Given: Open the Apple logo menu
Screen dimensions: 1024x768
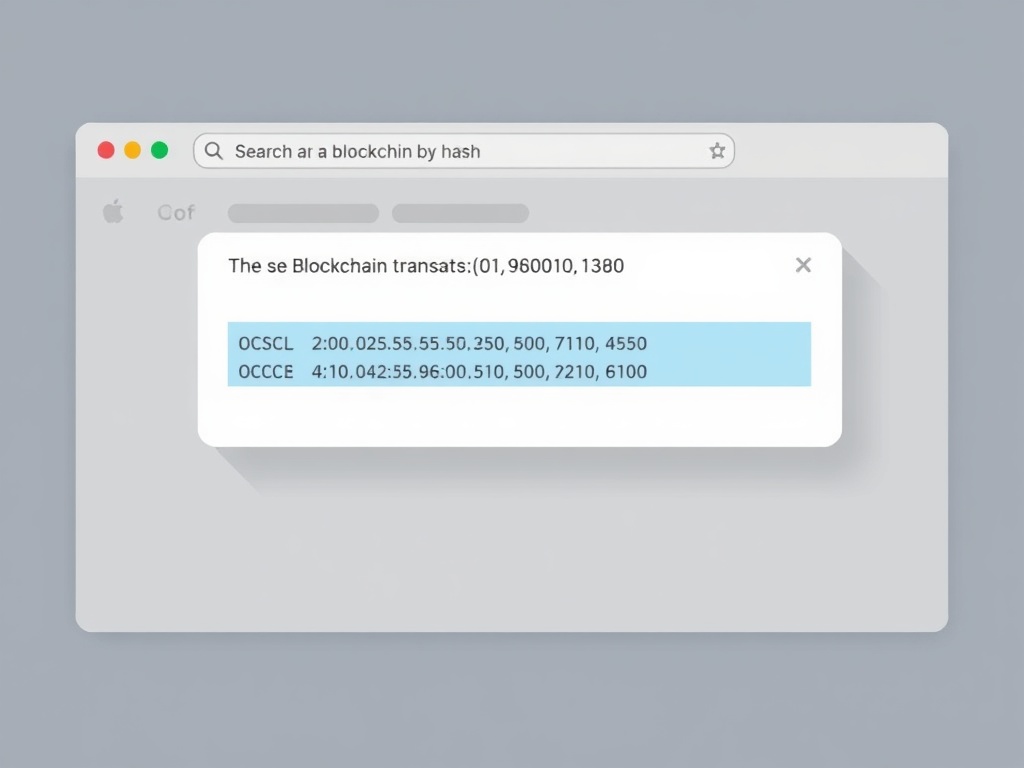Looking at the screenshot, I should pos(113,212).
